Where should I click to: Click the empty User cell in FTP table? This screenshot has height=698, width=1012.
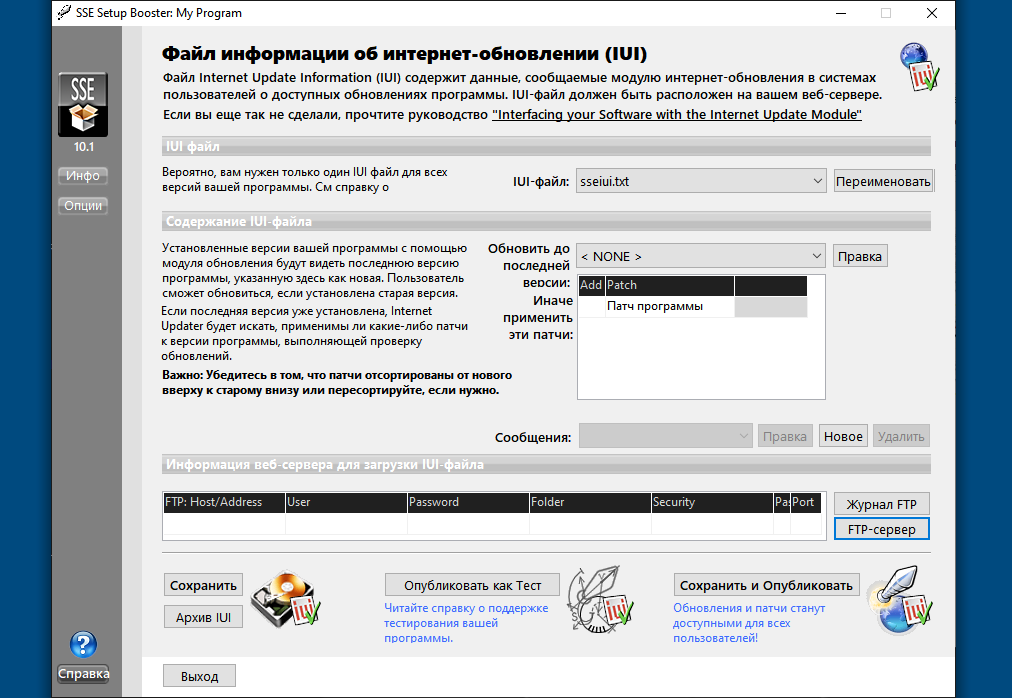coord(346,524)
